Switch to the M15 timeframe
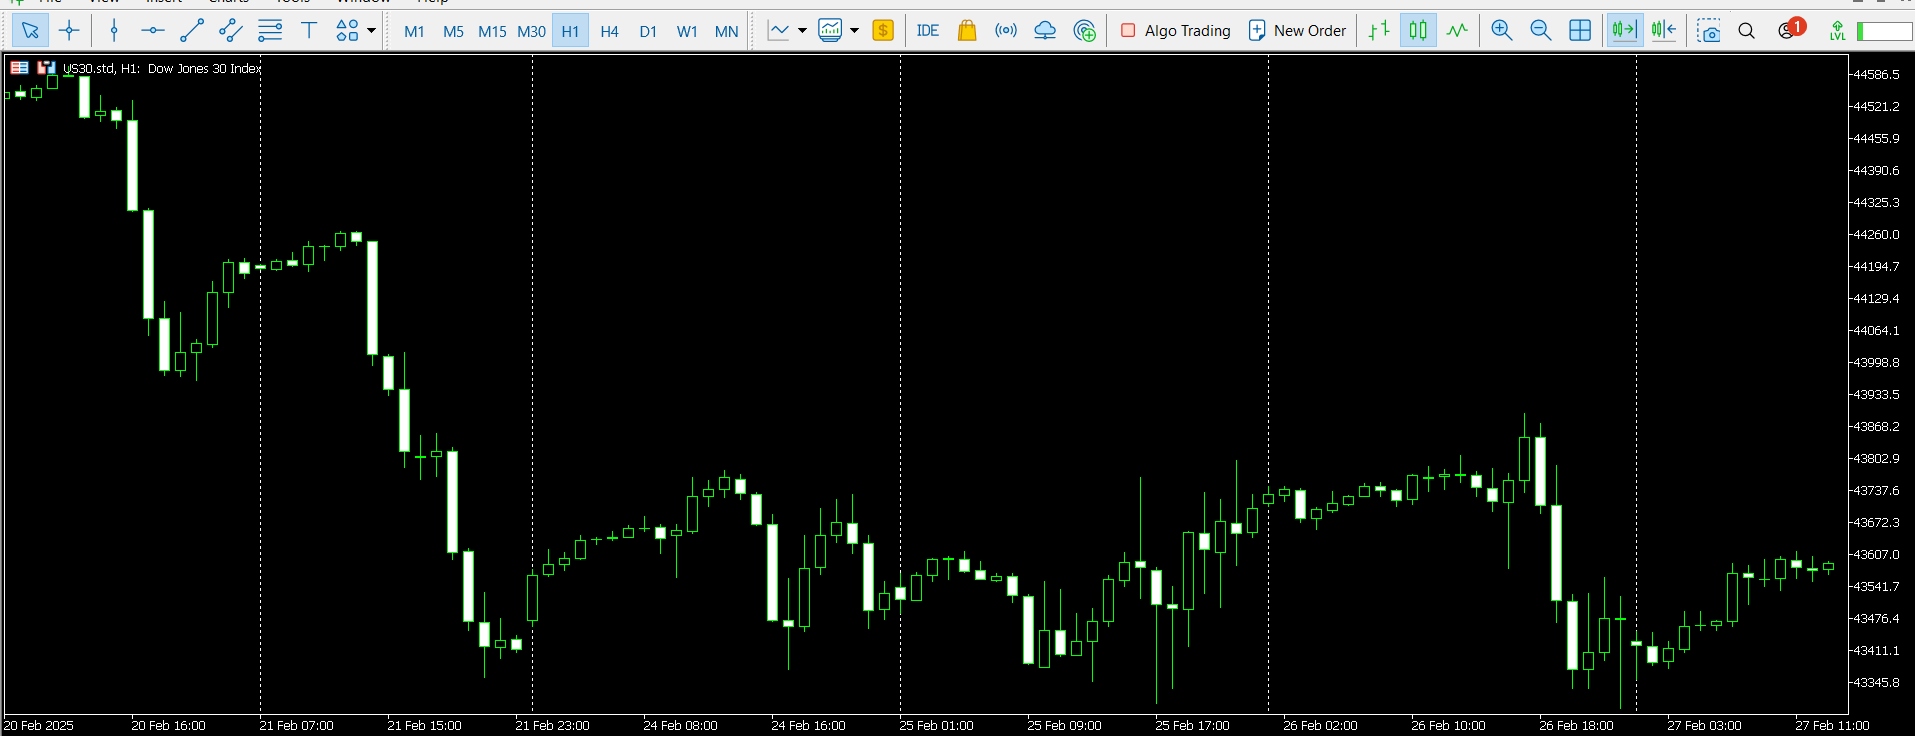 (x=492, y=31)
